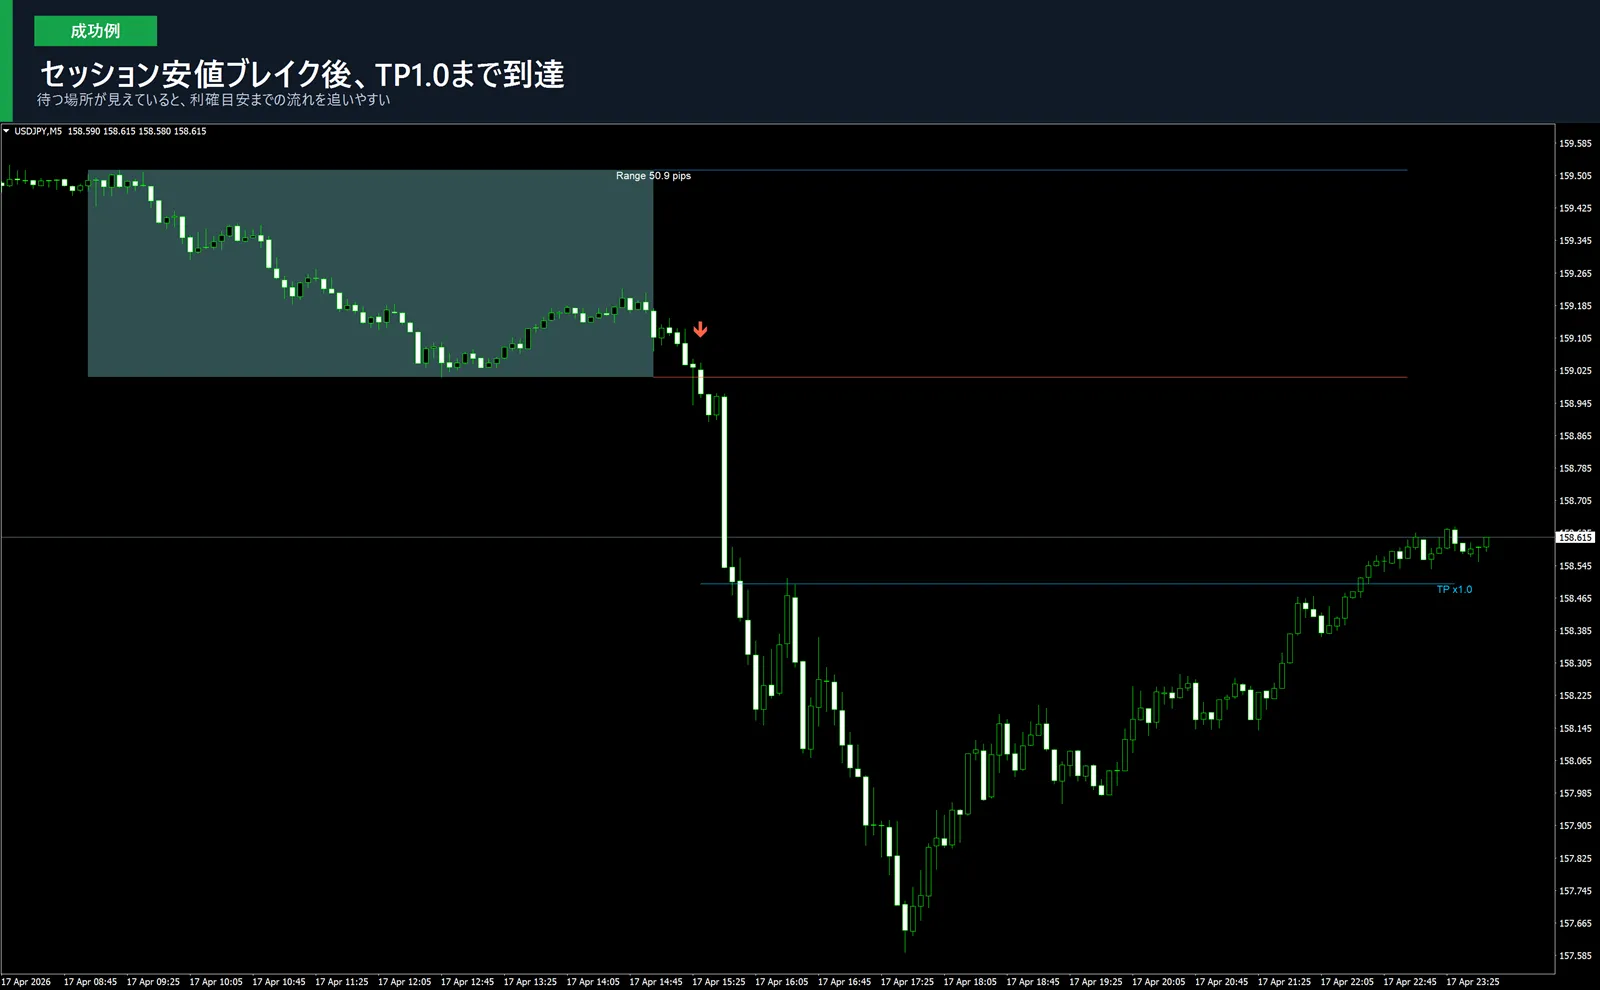Click the 158.385 price axis label
The image size is (1600, 990).
coord(1575,631)
